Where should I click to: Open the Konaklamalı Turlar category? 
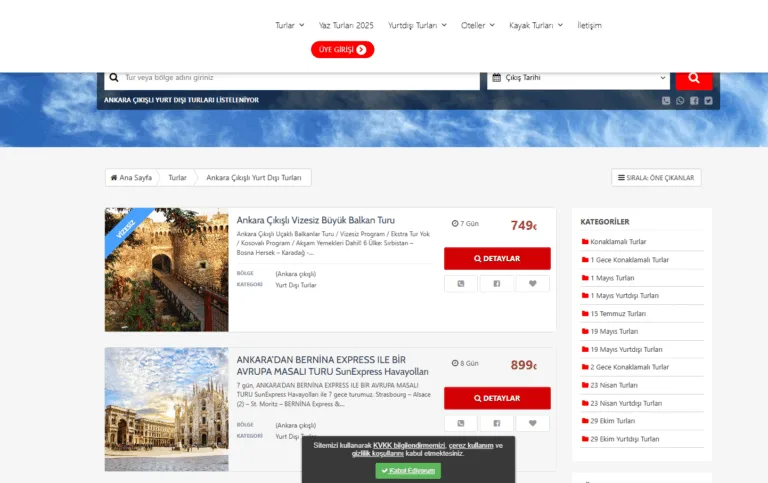point(618,242)
